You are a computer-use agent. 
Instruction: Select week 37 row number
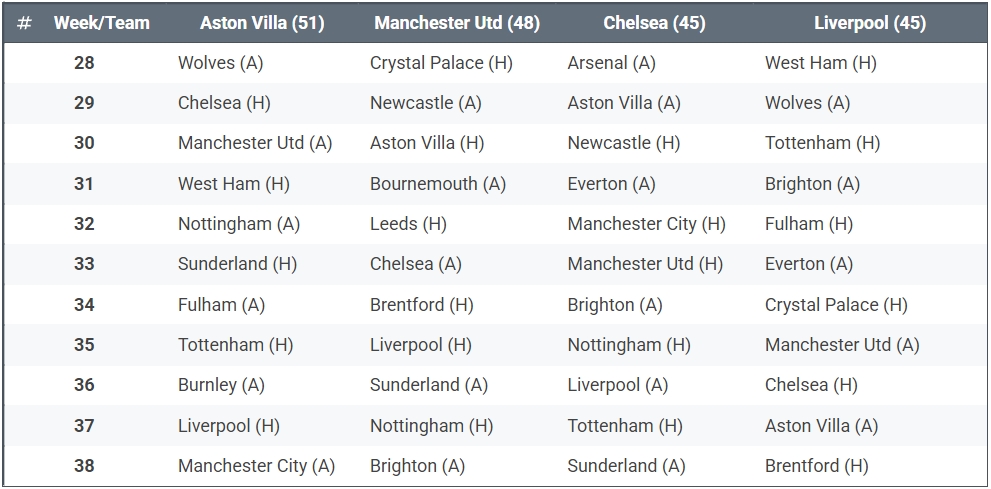pos(84,426)
